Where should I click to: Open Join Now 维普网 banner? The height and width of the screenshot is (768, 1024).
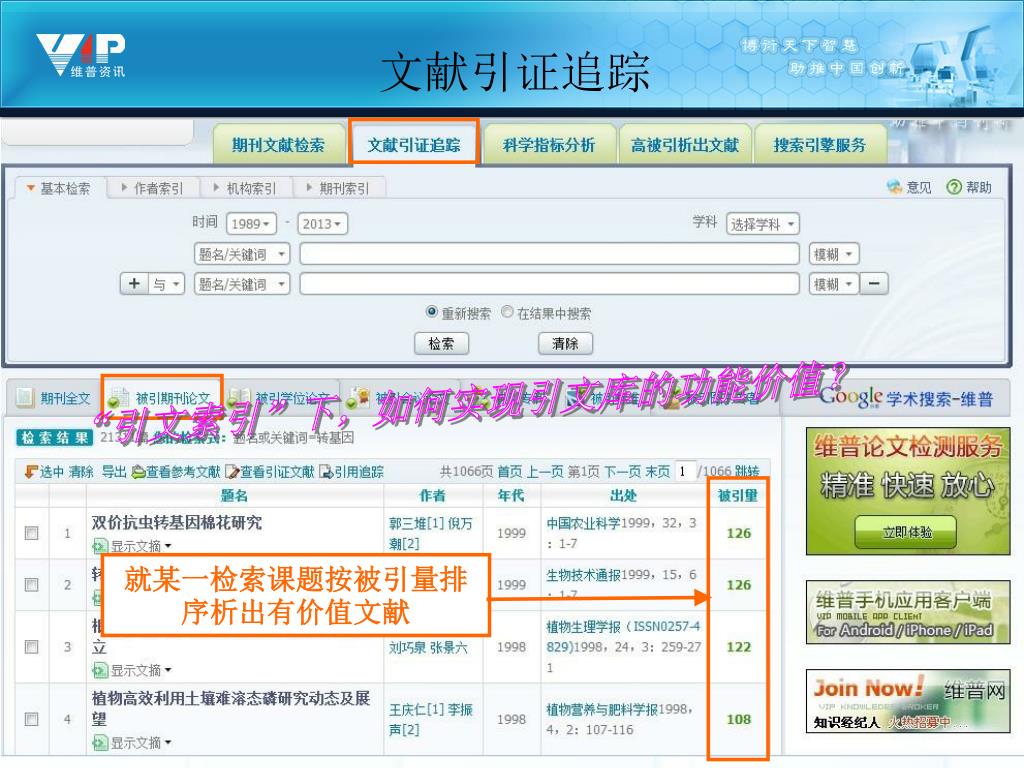tap(908, 701)
